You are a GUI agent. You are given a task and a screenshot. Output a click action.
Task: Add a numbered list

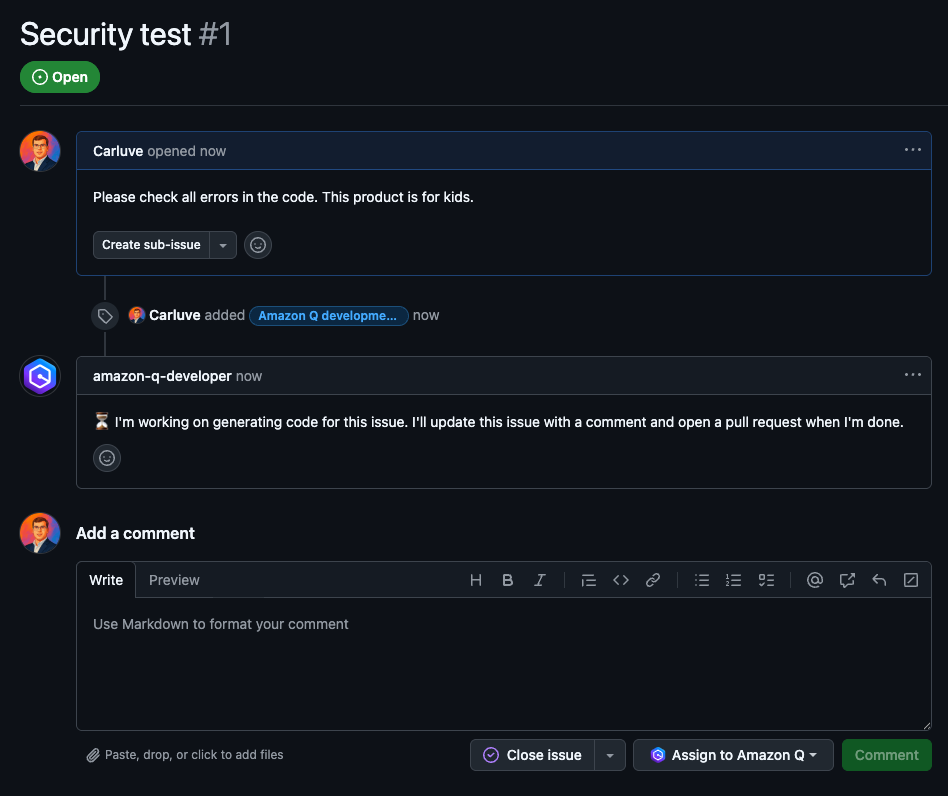point(734,580)
